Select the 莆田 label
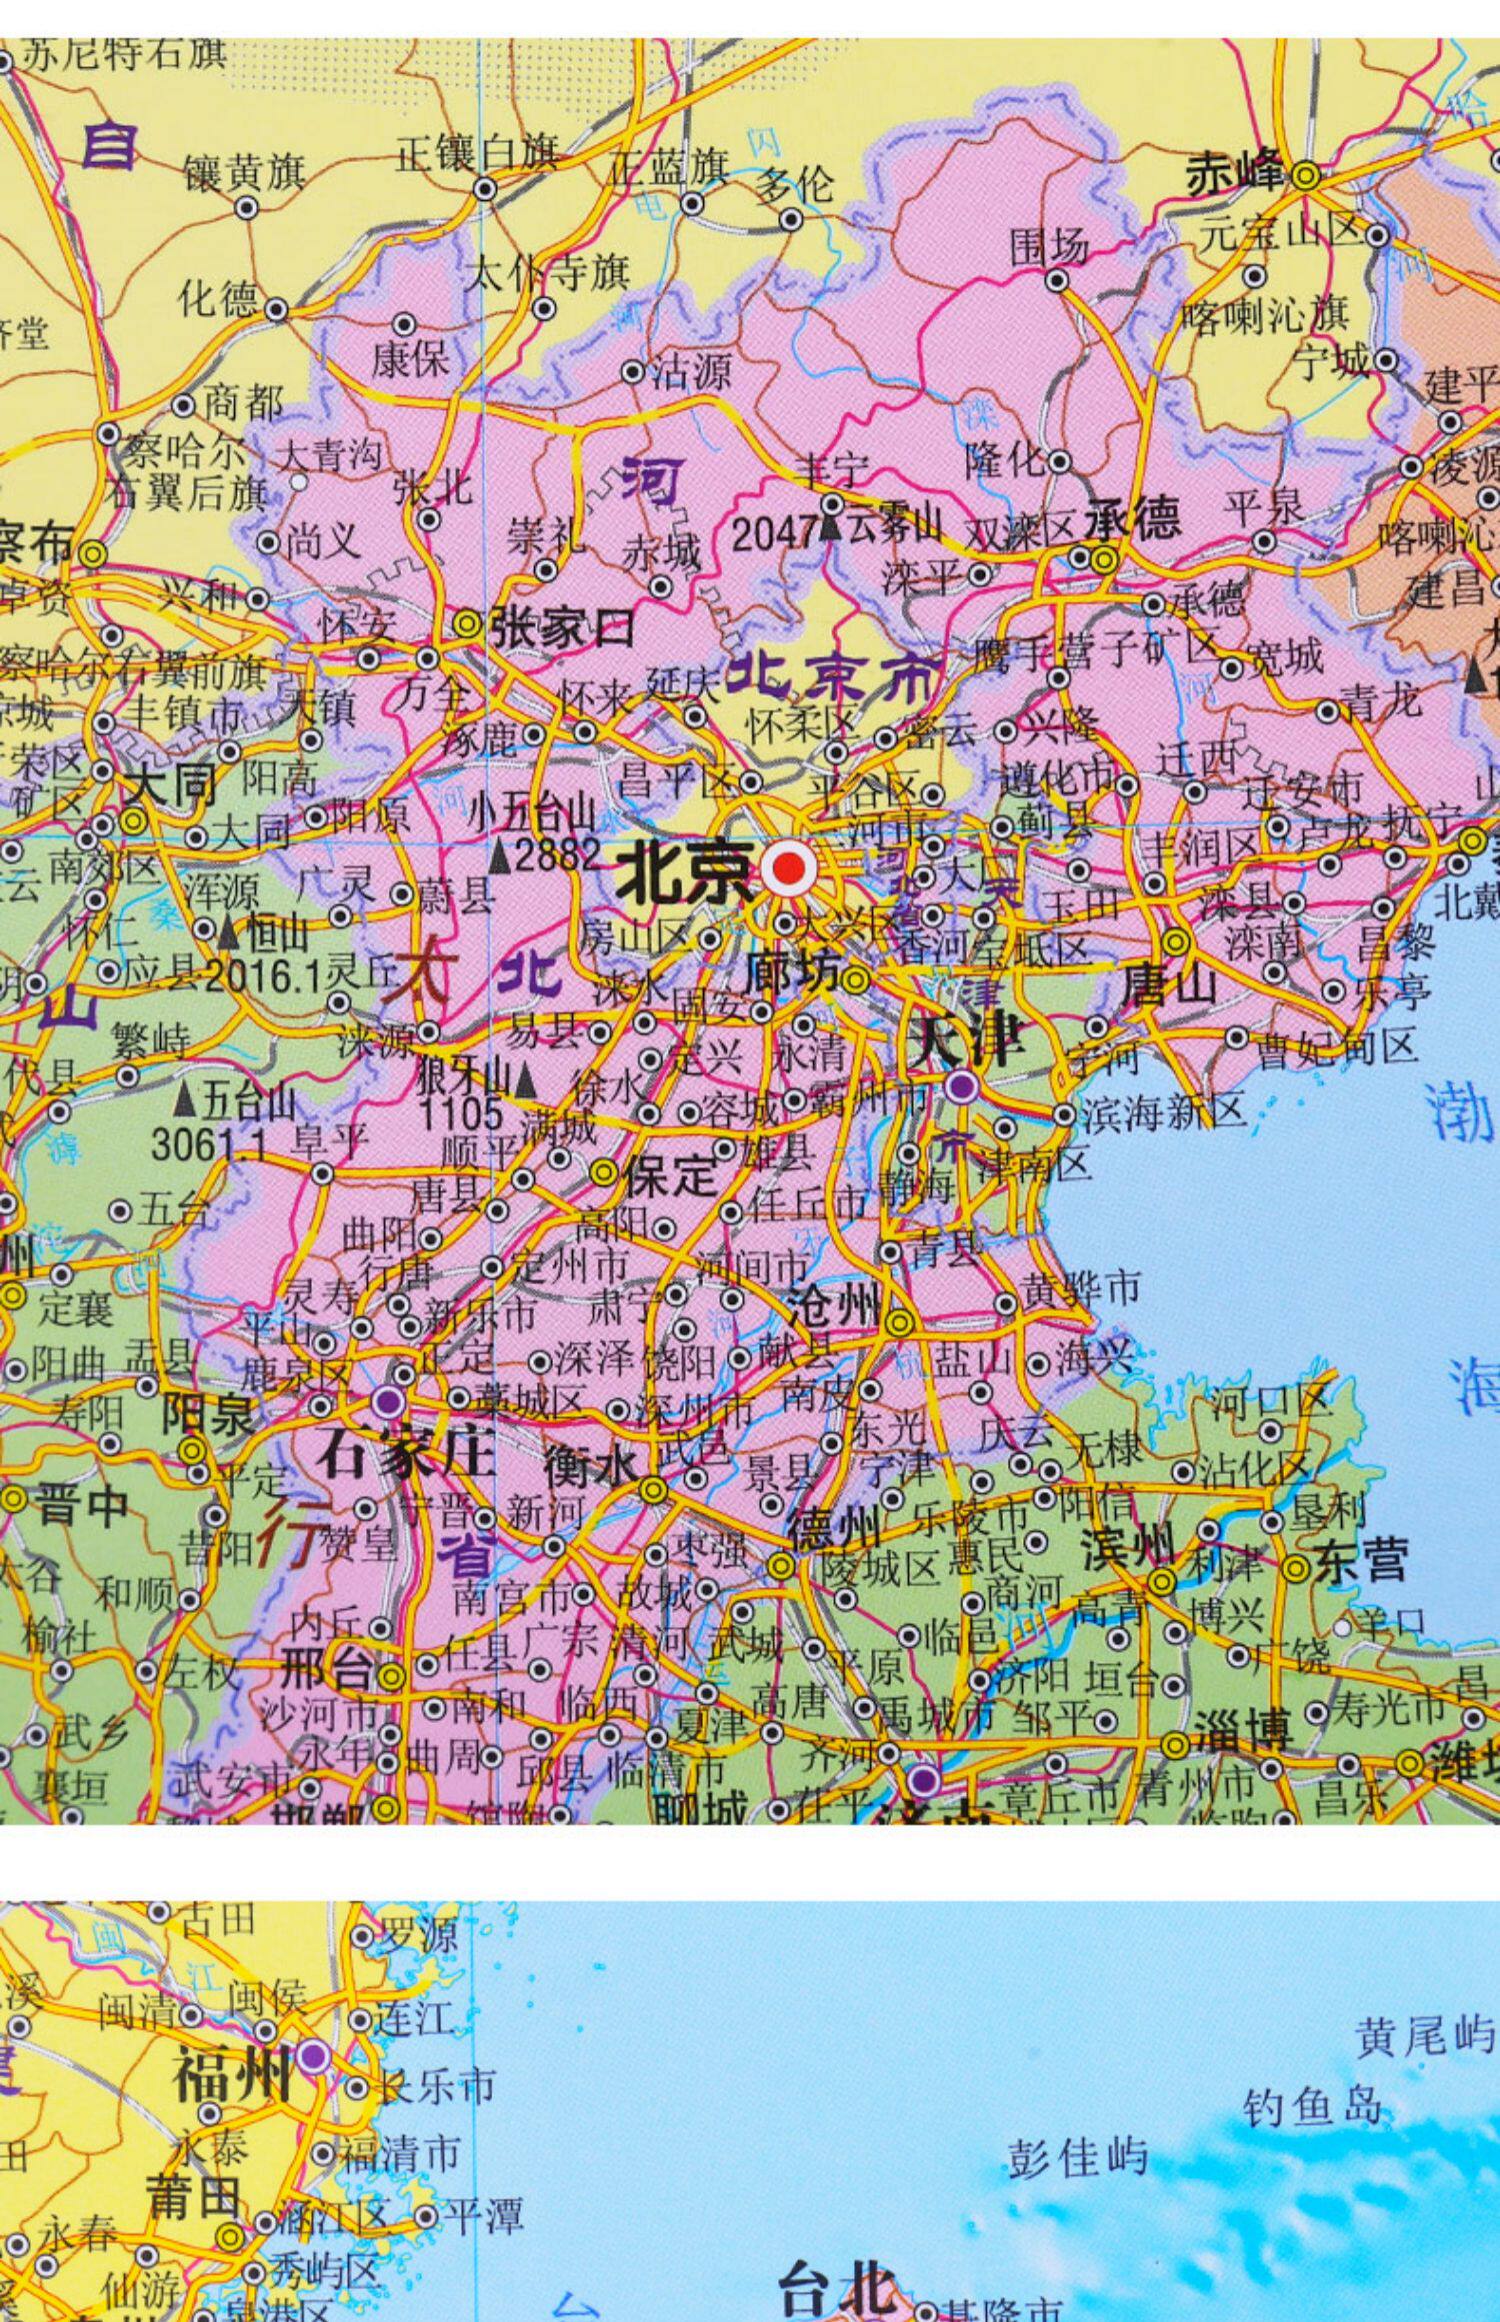Viewport: 1500px width, 2322px height. (x=194, y=2198)
